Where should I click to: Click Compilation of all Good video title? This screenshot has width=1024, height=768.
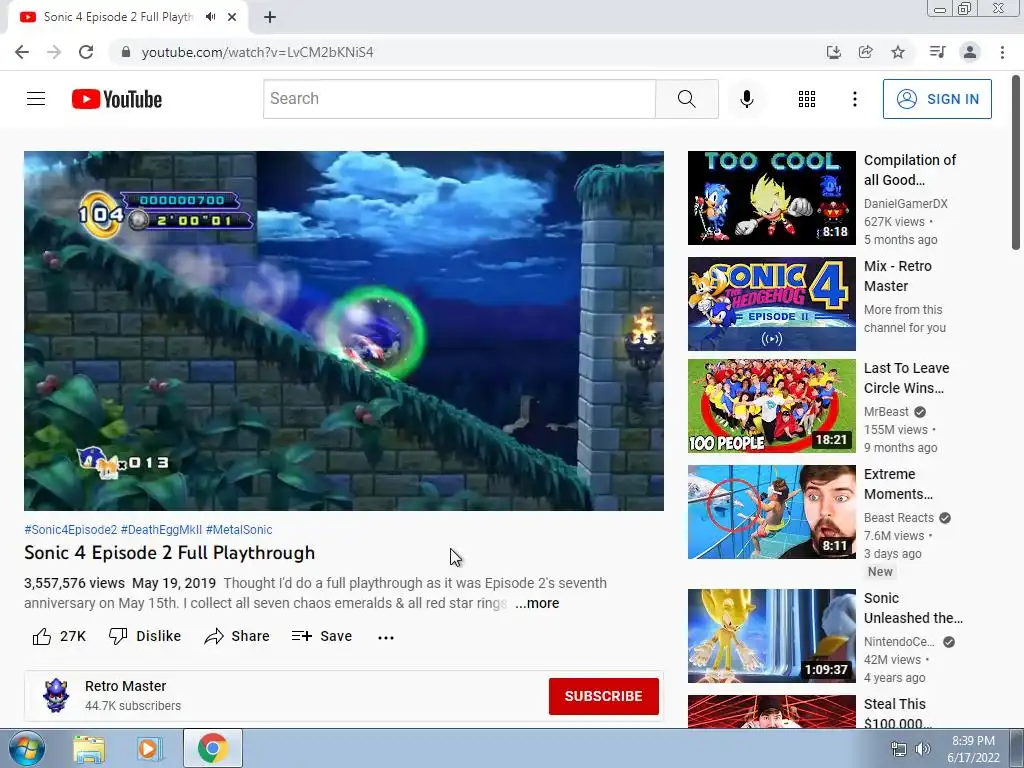coord(910,170)
